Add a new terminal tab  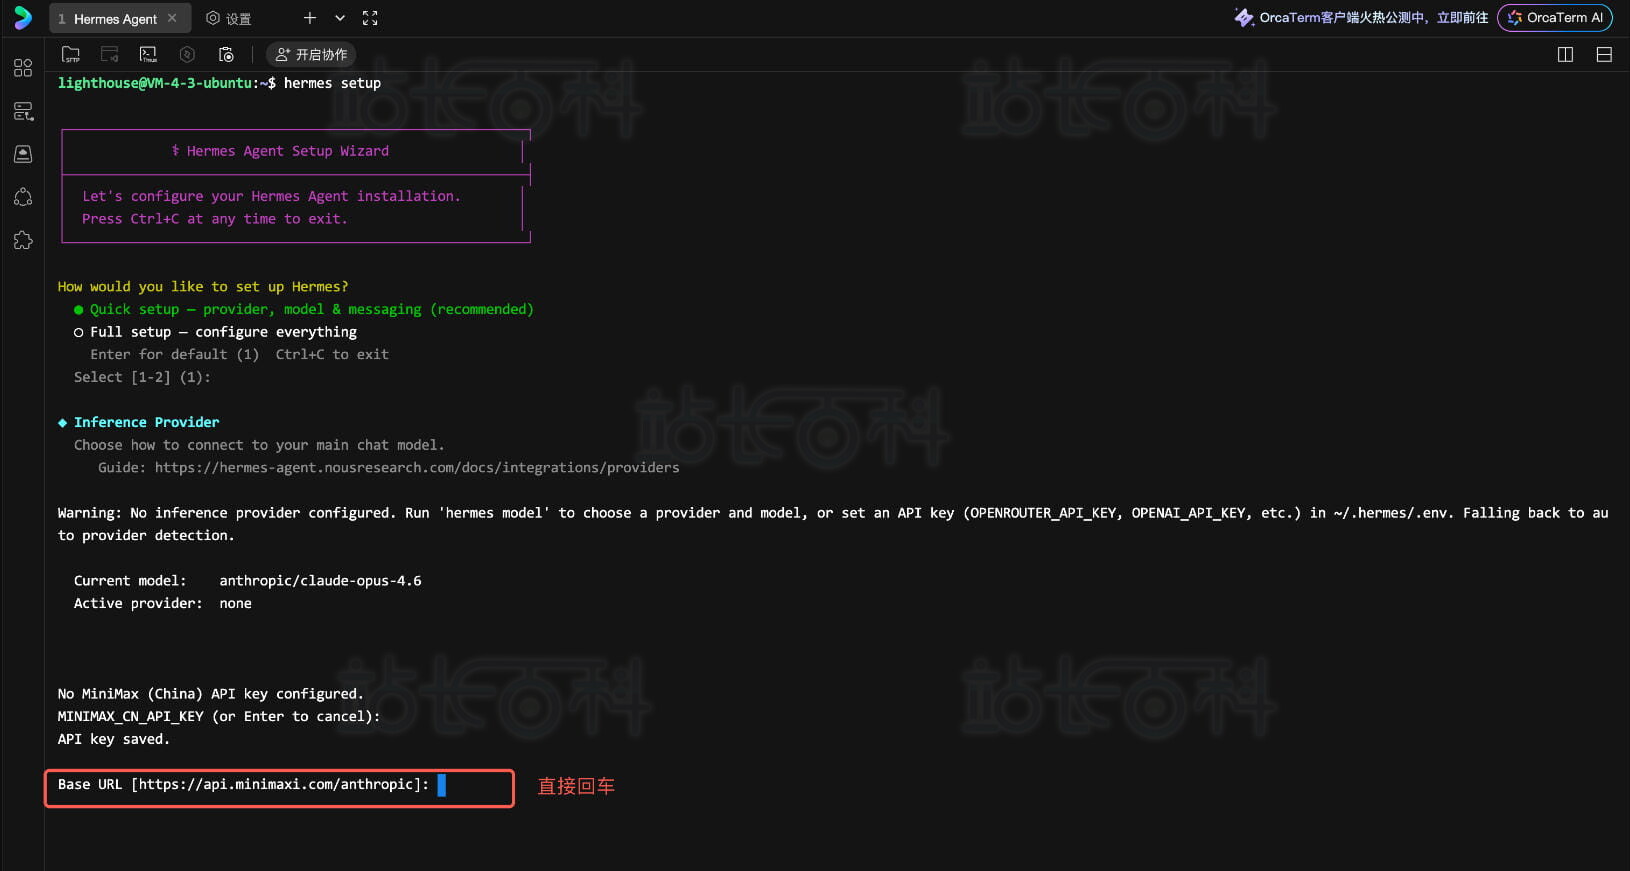tap(310, 18)
